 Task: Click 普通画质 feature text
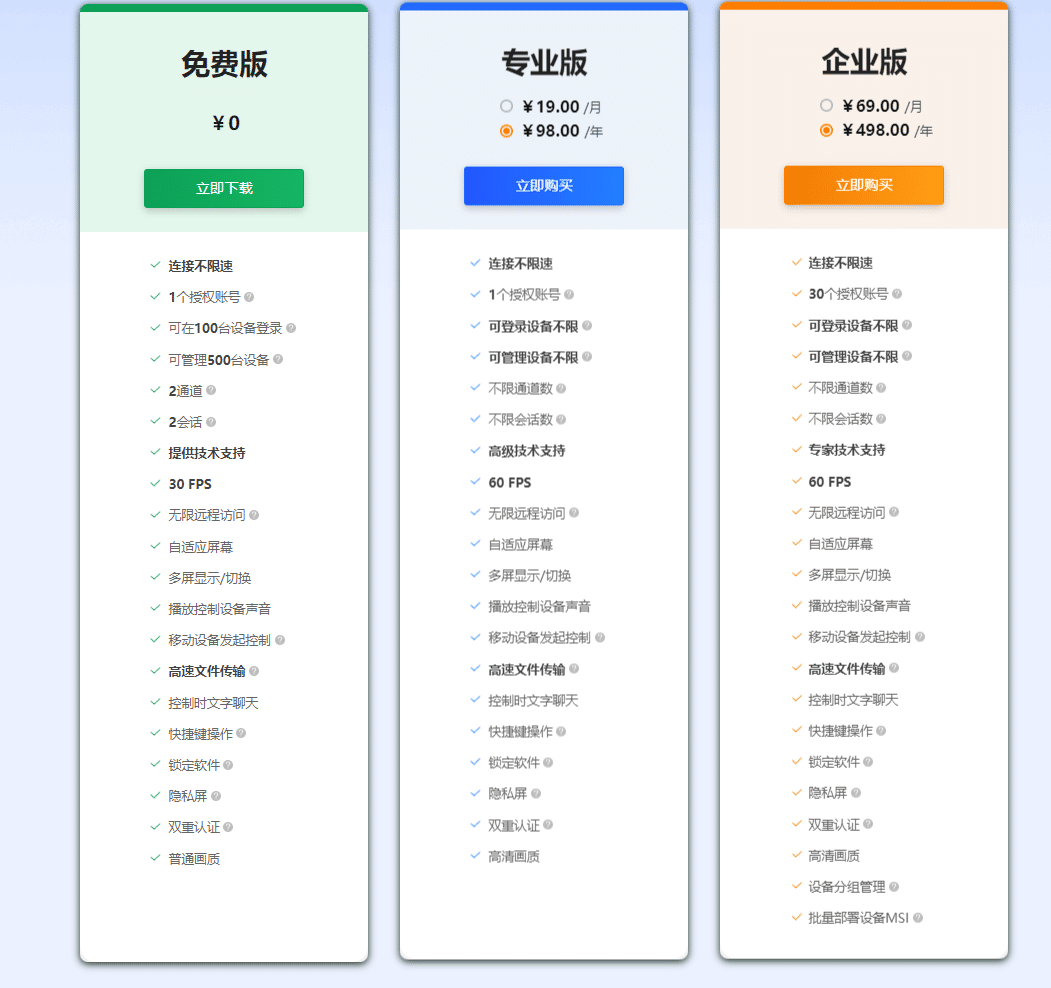click(194, 859)
